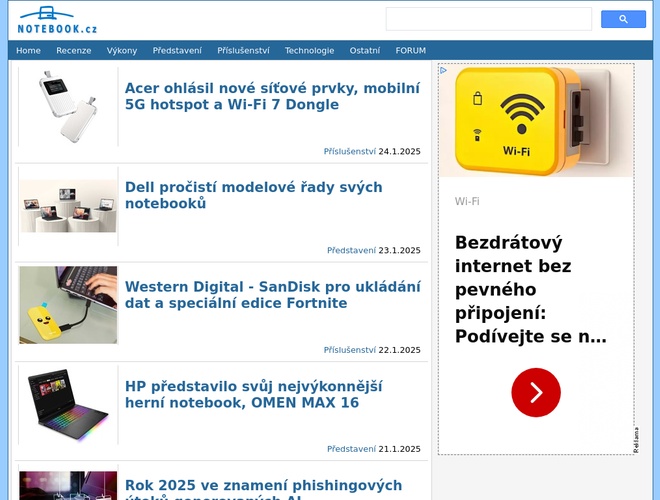Image resolution: width=660 pixels, height=500 pixels.
Task: Open Acer 5G hotspot article thumbnail
Action: pos(68,106)
